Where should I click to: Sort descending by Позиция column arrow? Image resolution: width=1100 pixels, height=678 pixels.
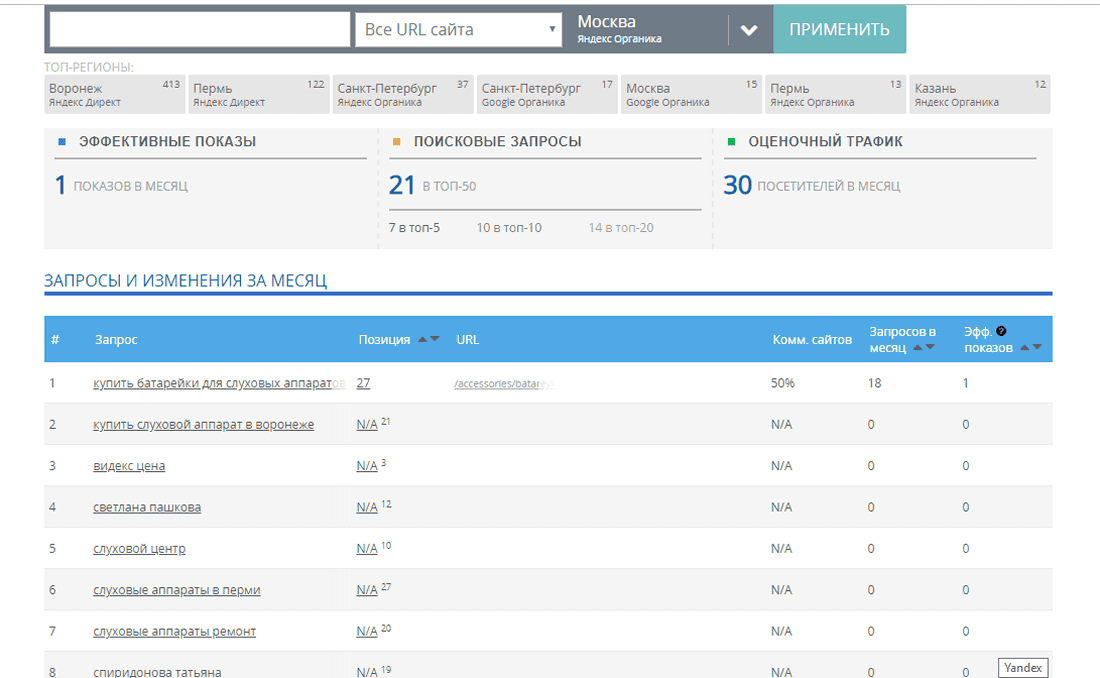click(x=434, y=339)
